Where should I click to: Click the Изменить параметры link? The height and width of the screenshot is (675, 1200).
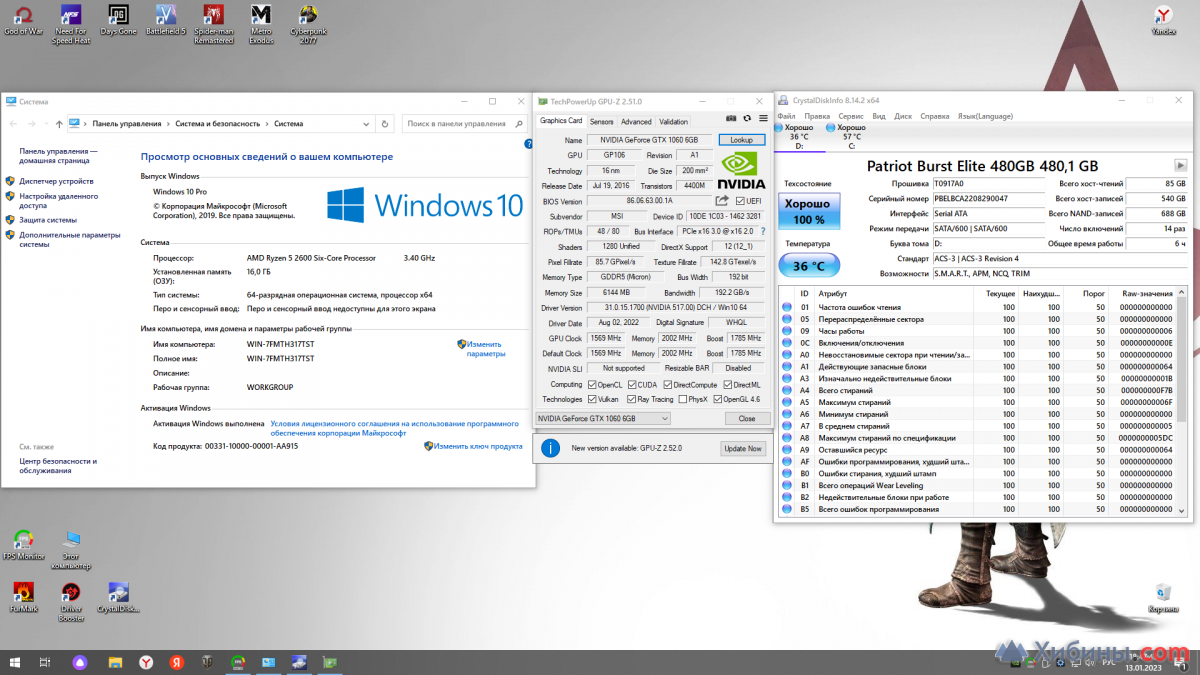485,348
